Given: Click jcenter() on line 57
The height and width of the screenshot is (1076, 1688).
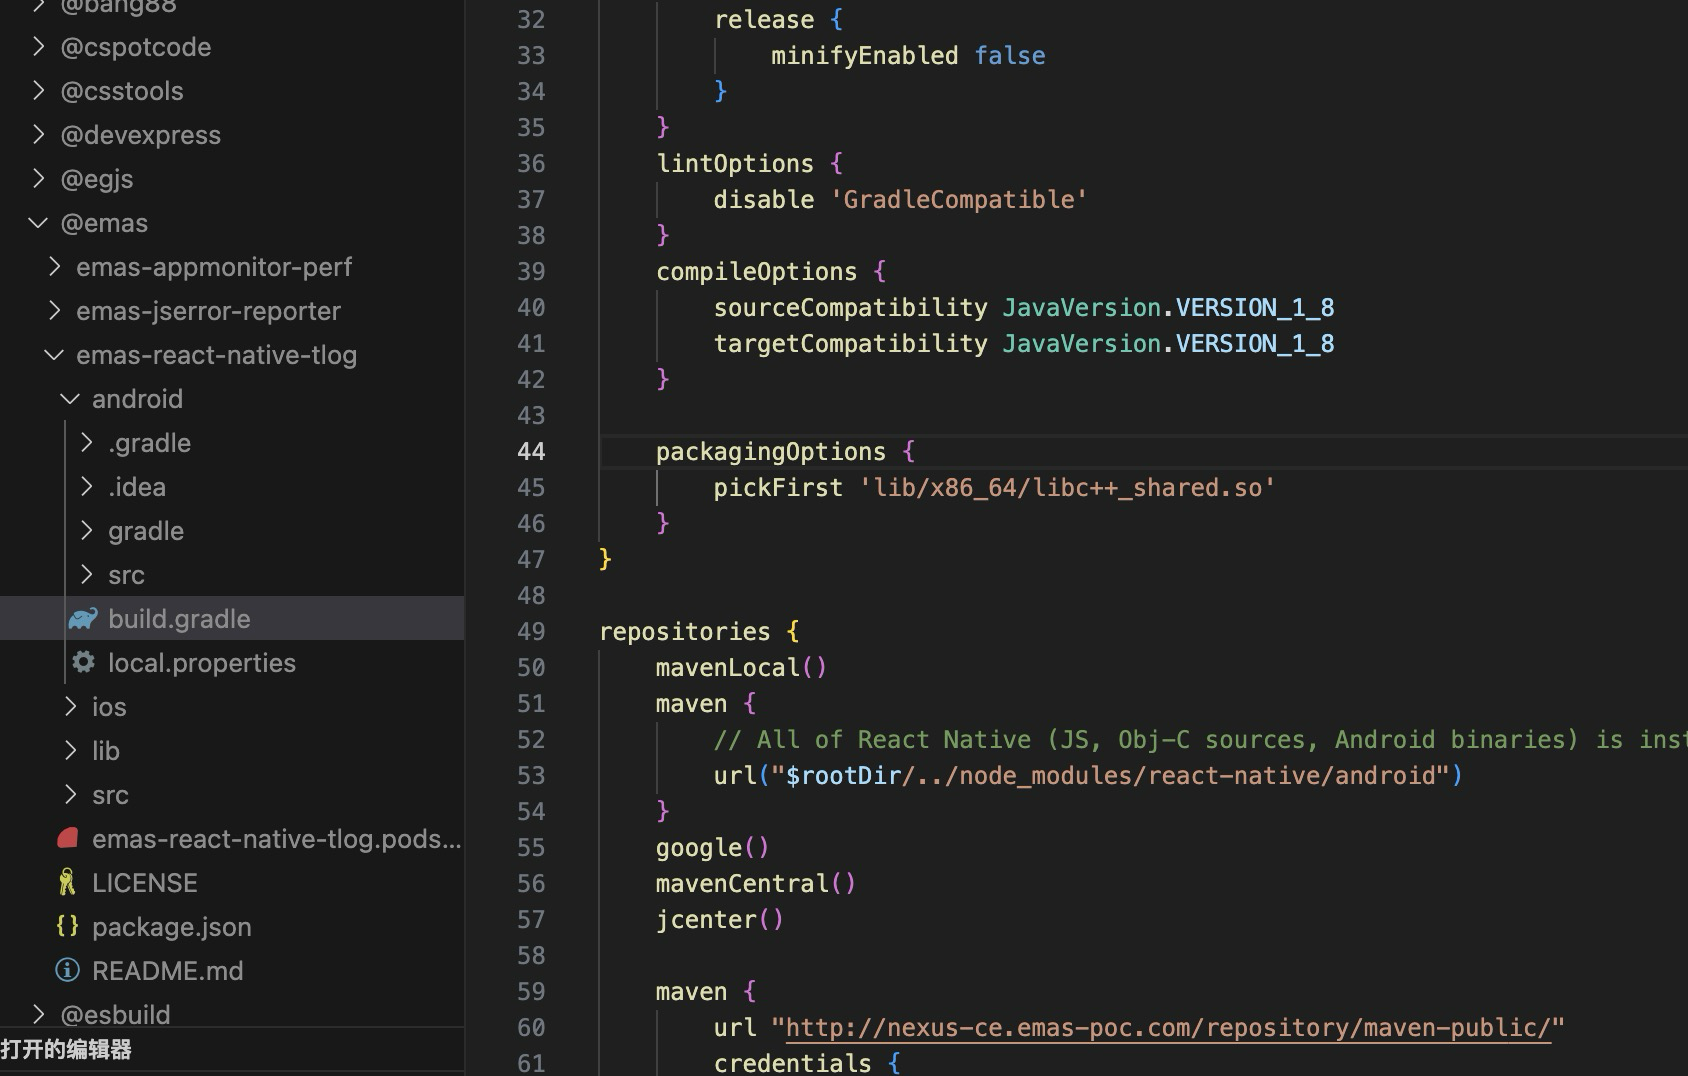Looking at the screenshot, I should pos(719,919).
